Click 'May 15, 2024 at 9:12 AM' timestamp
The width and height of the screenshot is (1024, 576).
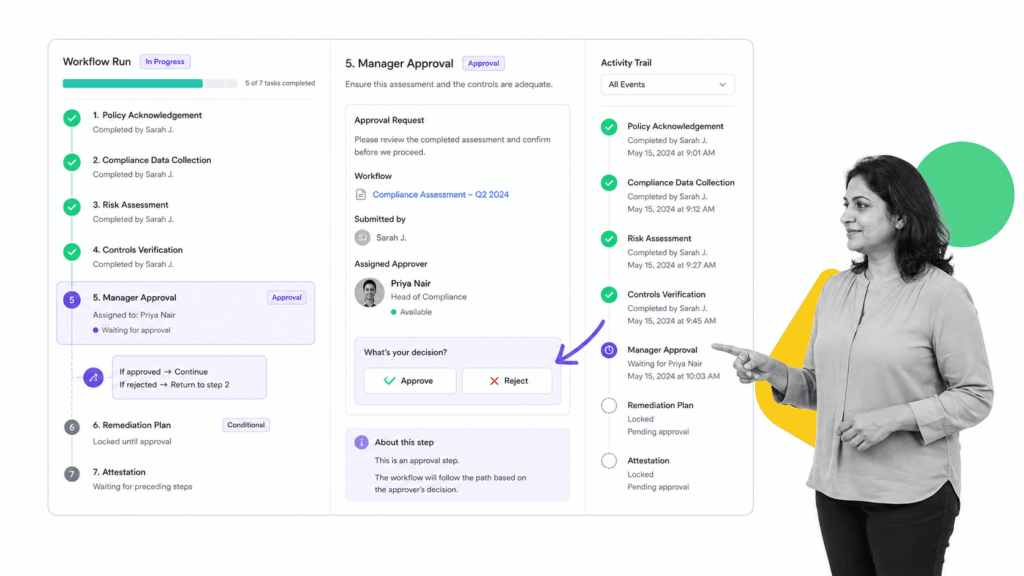point(671,209)
